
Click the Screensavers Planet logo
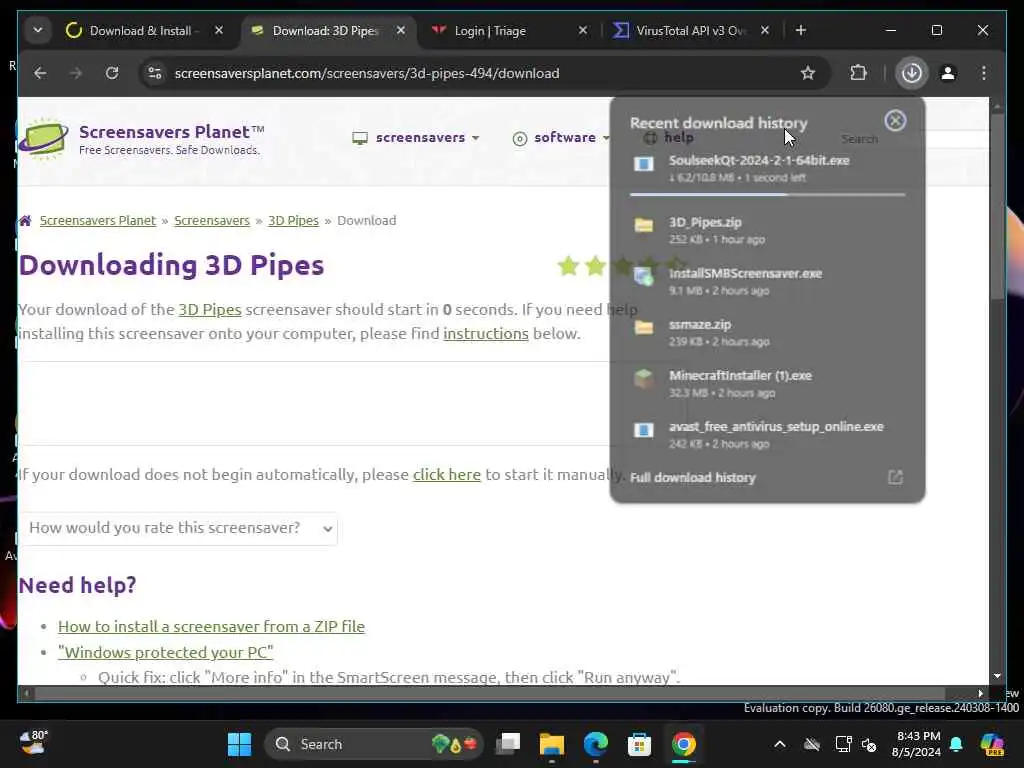point(141,138)
